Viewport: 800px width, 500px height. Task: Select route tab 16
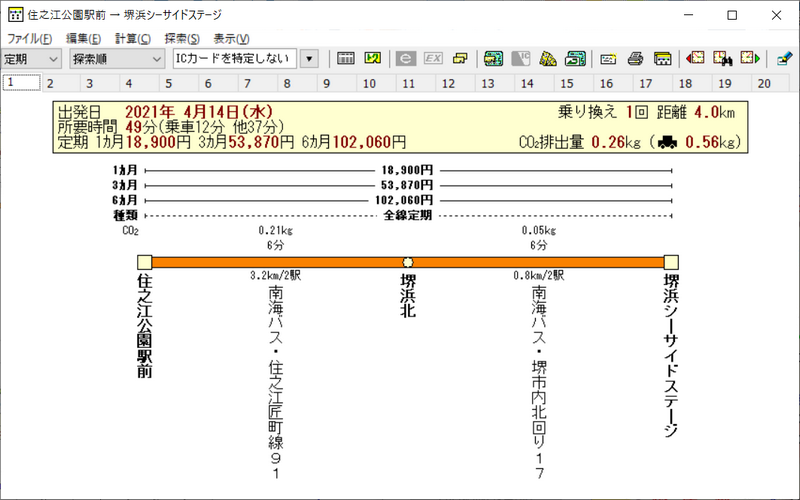614,83
